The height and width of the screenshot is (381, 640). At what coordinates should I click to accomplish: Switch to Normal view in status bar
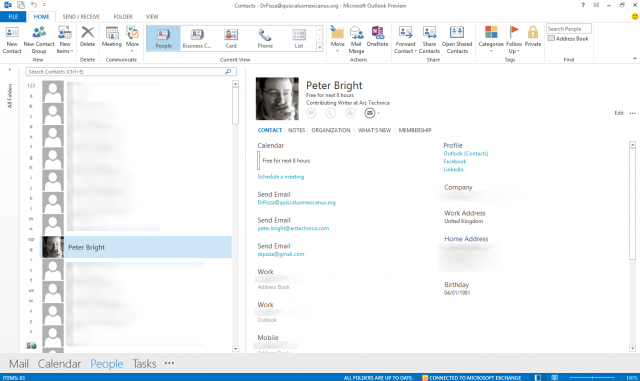coord(538,378)
